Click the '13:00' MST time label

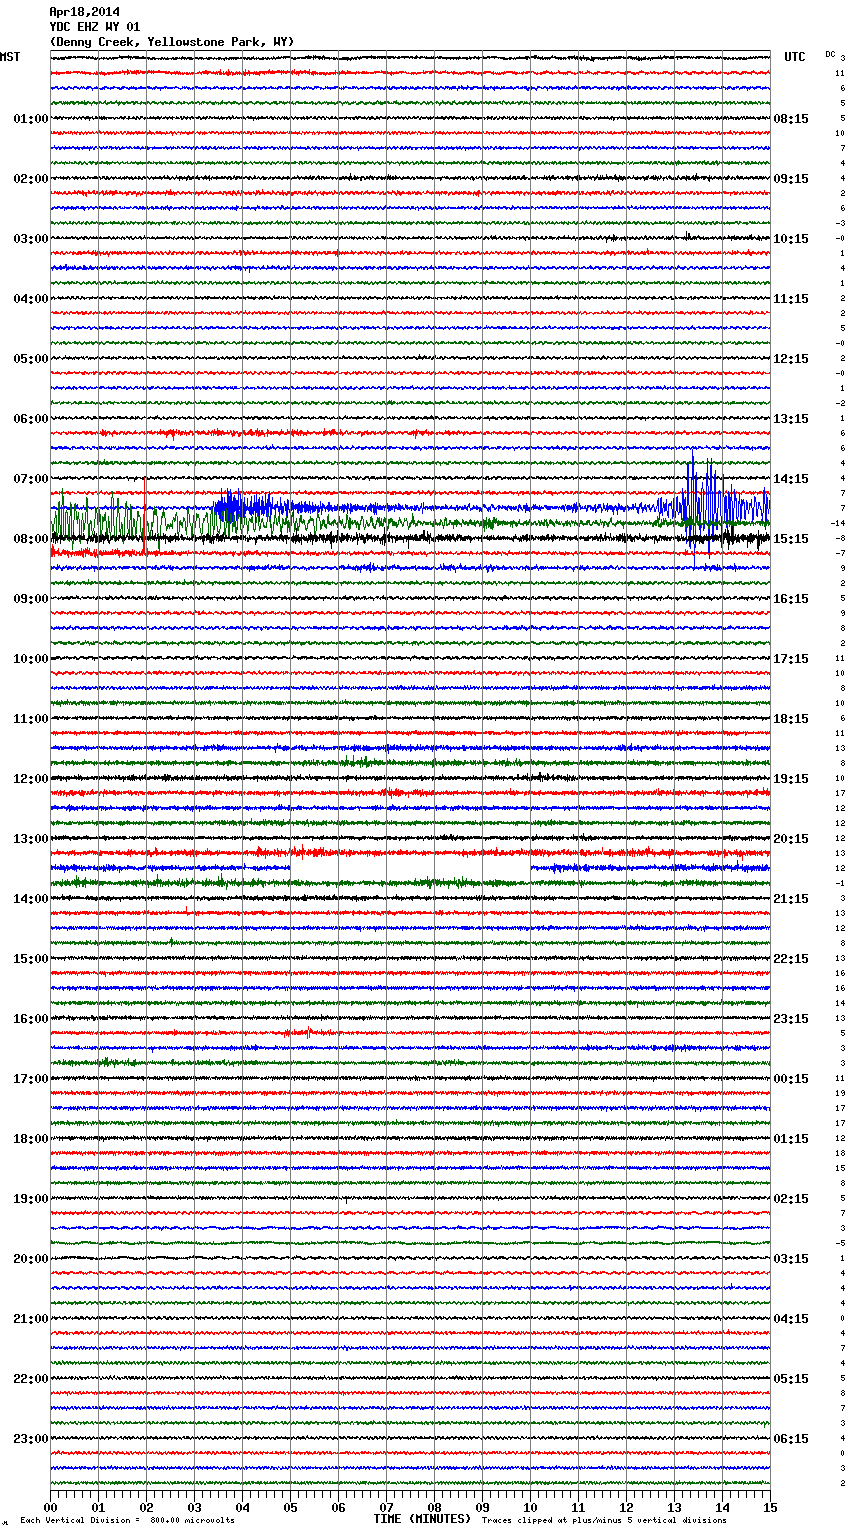pos(30,839)
